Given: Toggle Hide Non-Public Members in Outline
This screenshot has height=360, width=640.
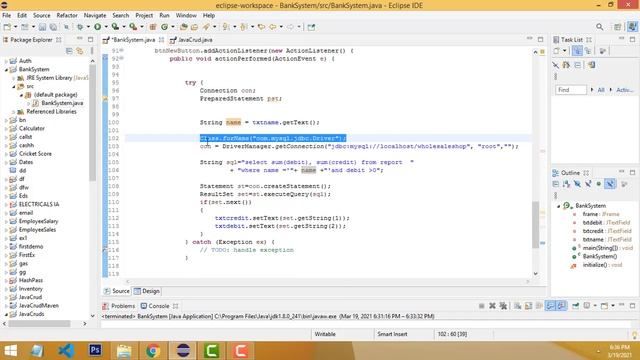Looking at the screenshot, I should (x=599, y=184).
